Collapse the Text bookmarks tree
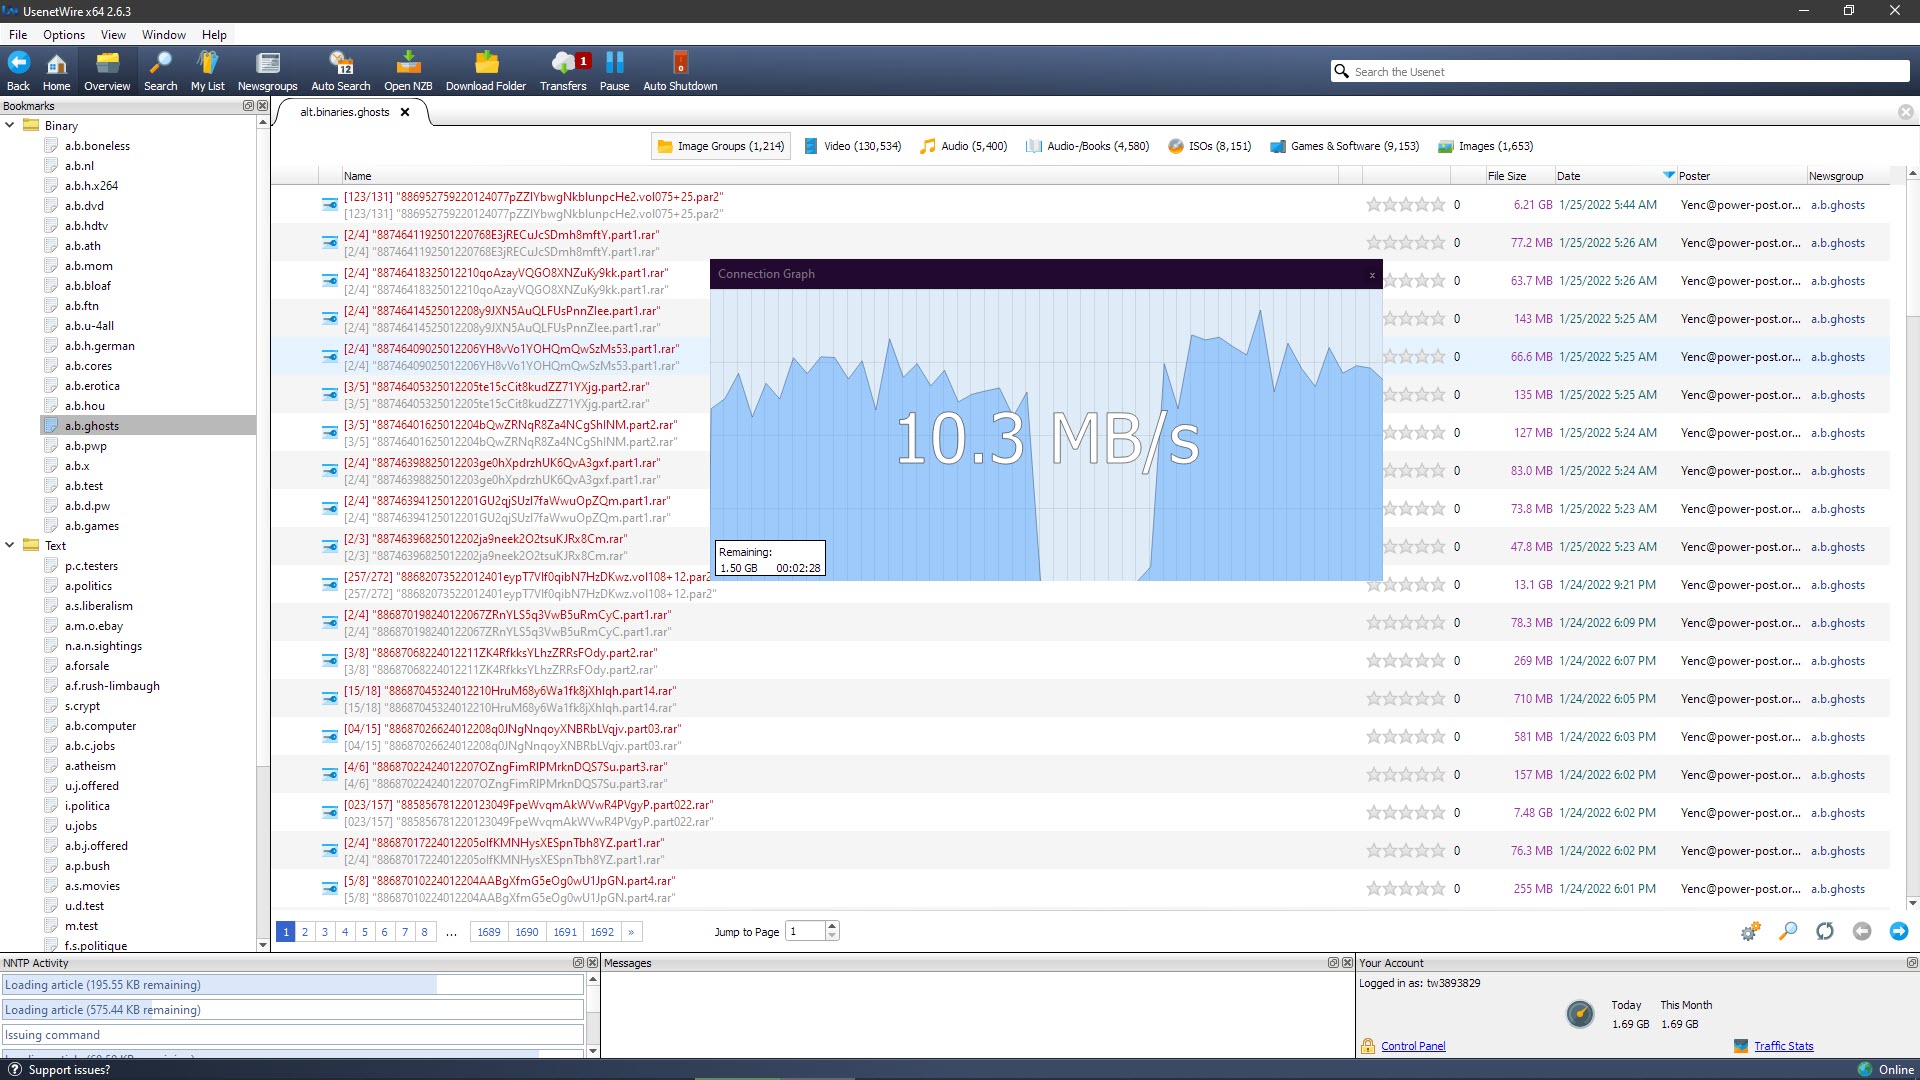The image size is (1920, 1080). tap(10, 545)
